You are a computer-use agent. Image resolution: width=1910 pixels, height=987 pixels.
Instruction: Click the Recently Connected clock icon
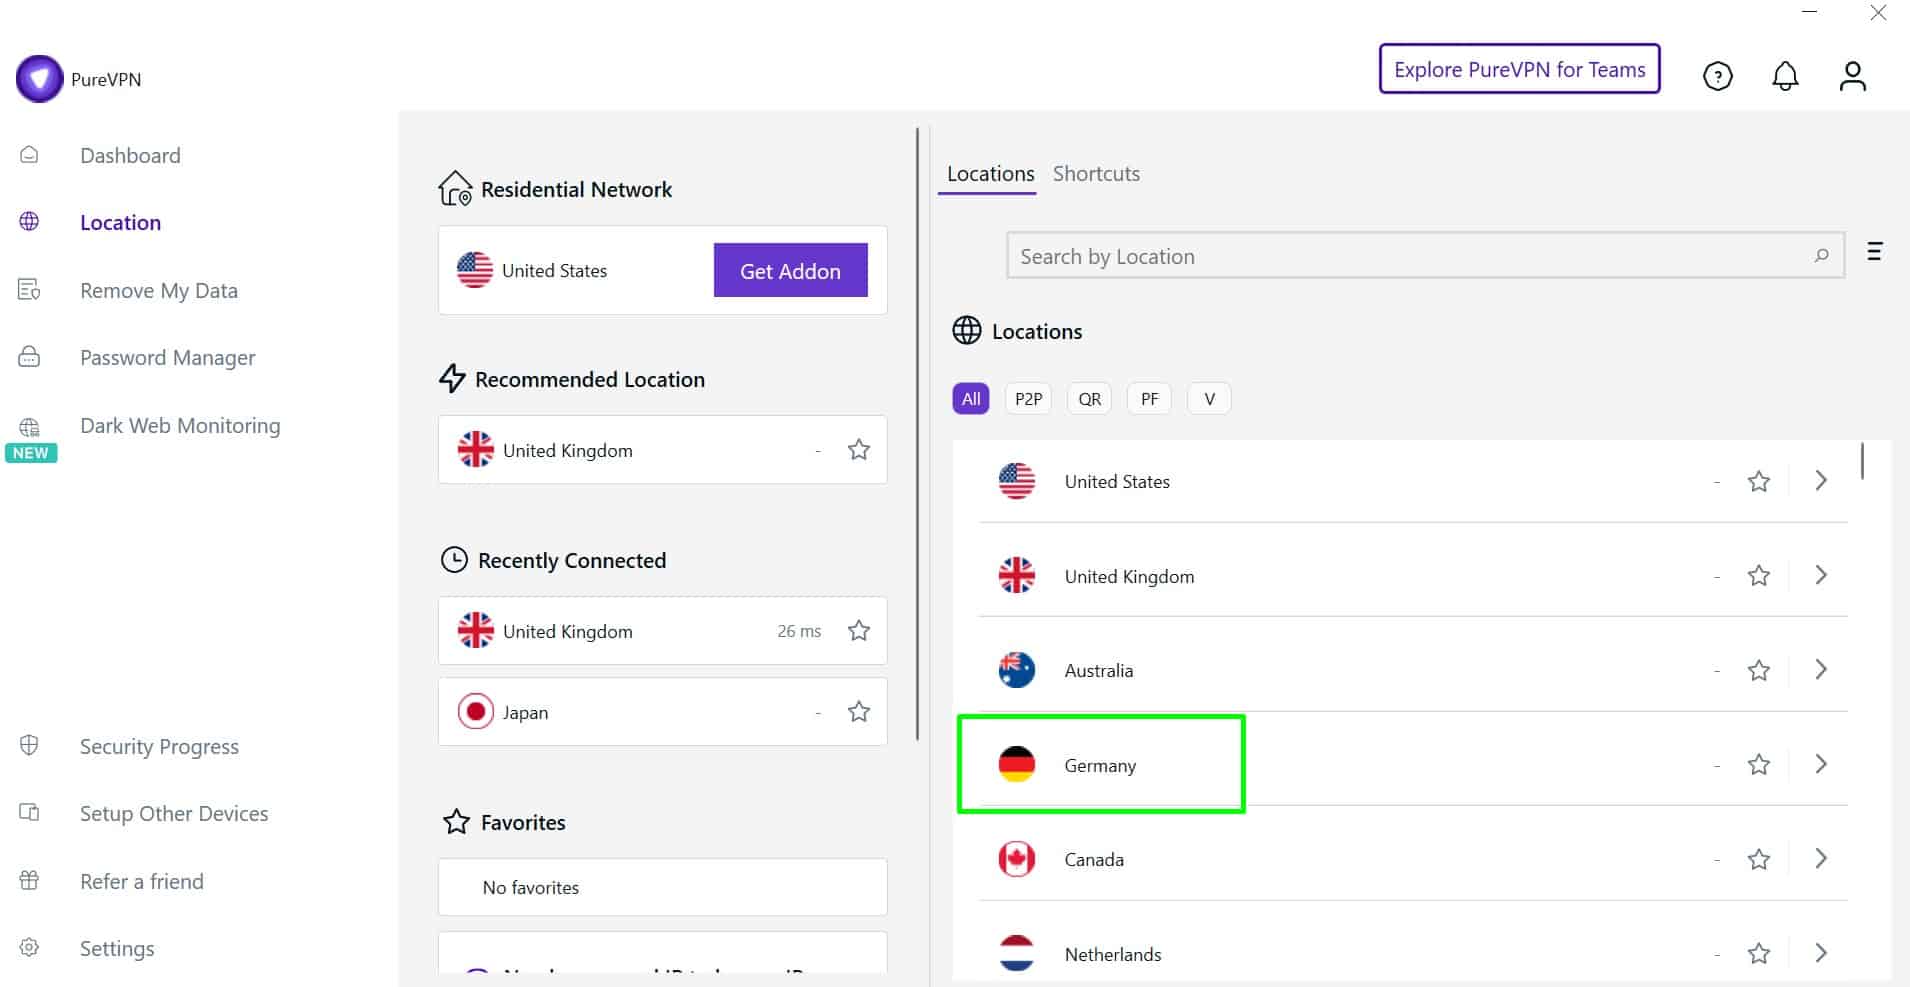(454, 560)
